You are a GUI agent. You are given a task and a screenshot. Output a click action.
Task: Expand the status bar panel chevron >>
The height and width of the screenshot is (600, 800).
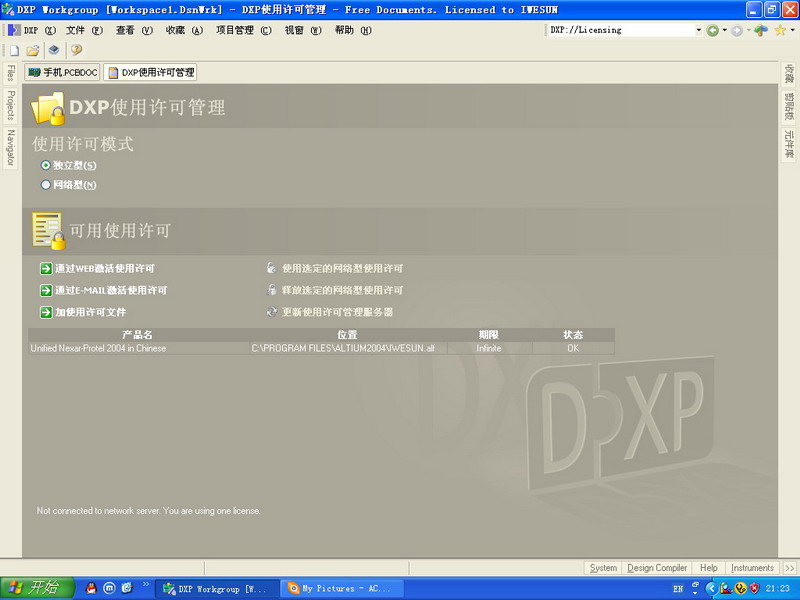click(790, 568)
